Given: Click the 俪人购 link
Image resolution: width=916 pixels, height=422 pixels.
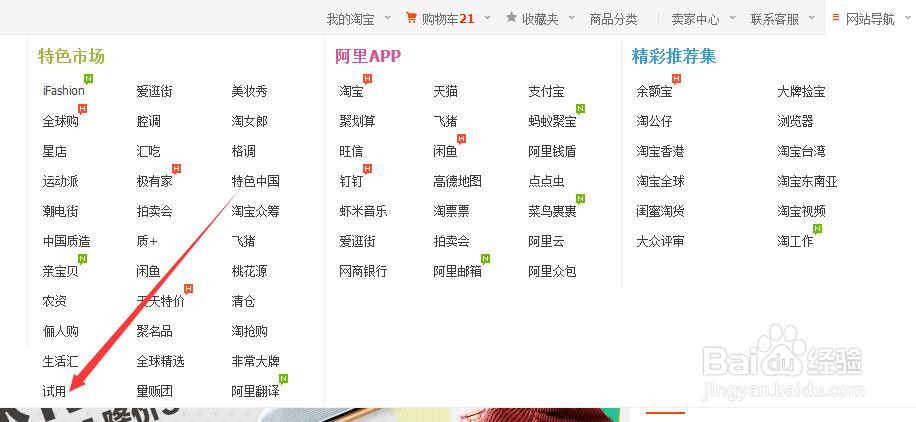Looking at the screenshot, I should coord(61,331).
